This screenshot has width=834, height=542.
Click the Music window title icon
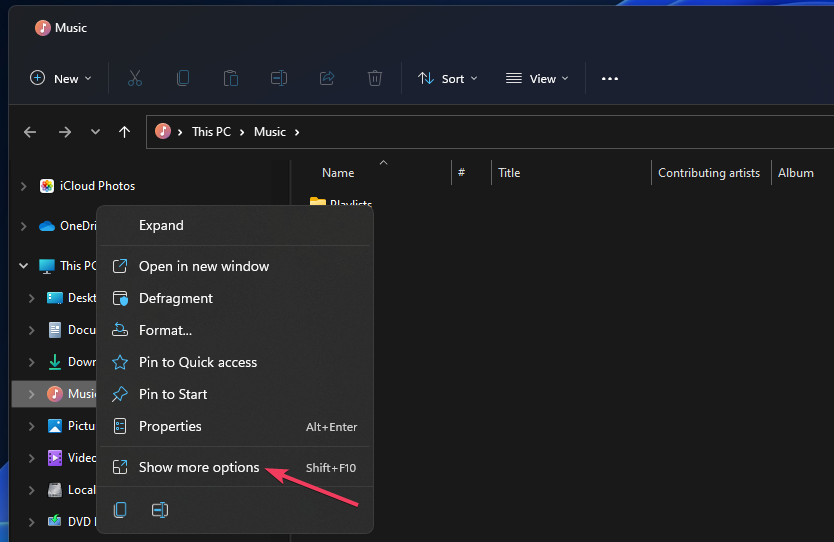pos(43,28)
